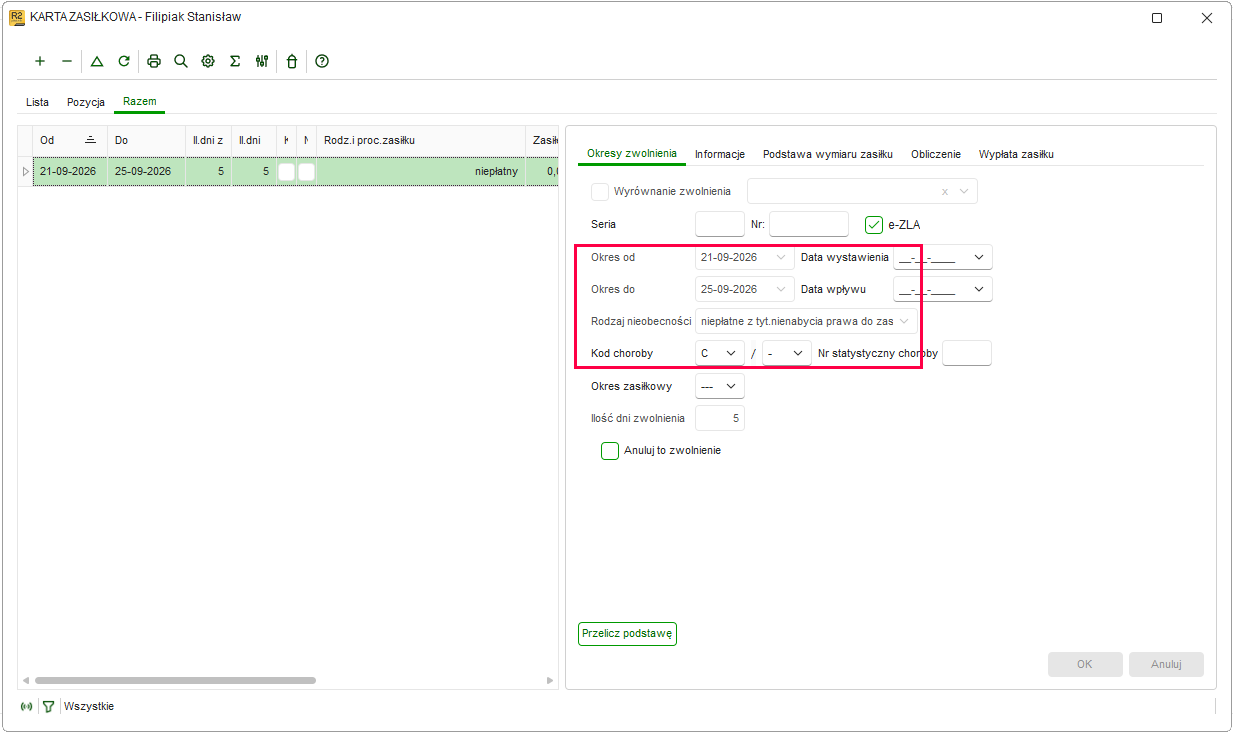1233x732 pixels.
Task: Open the sliders configuration icon
Action: tap(262, 61)
